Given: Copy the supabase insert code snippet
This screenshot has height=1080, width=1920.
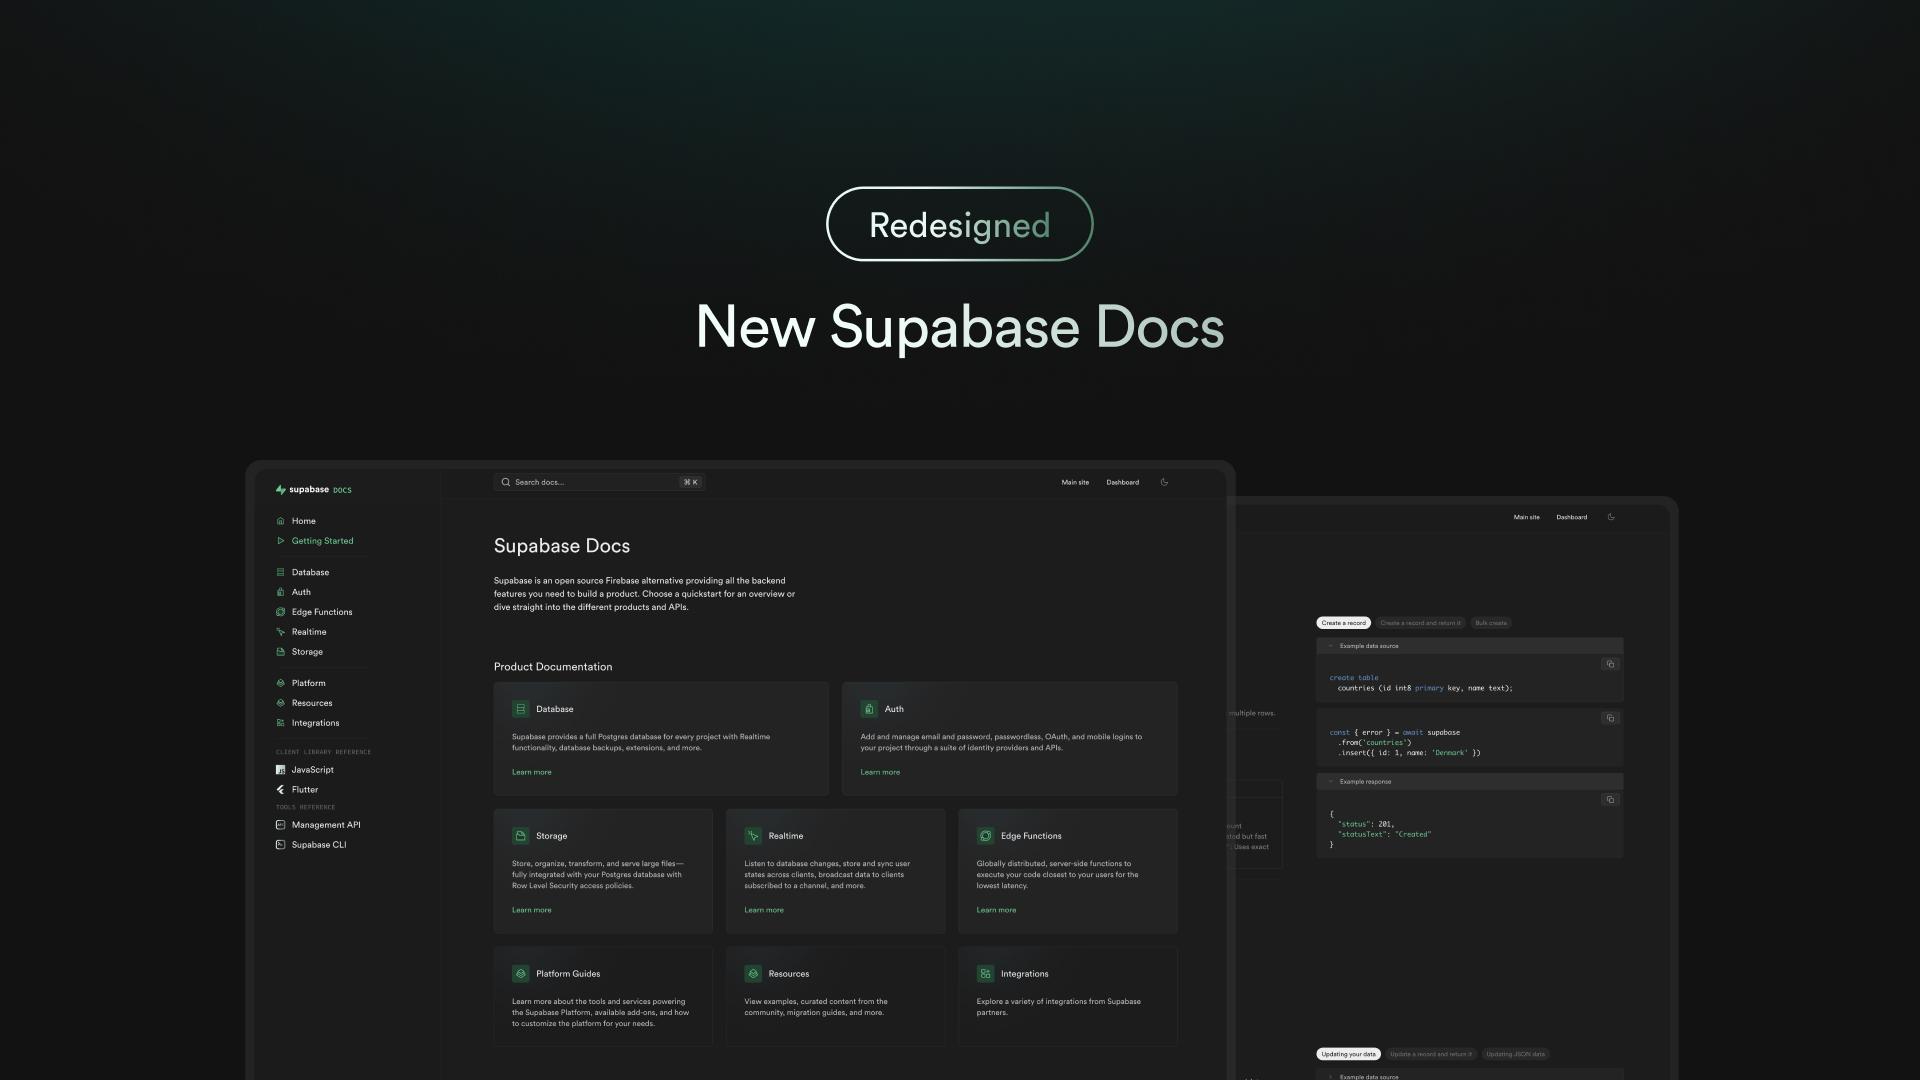Looking at the screenshot, I should click(1610, 718).
